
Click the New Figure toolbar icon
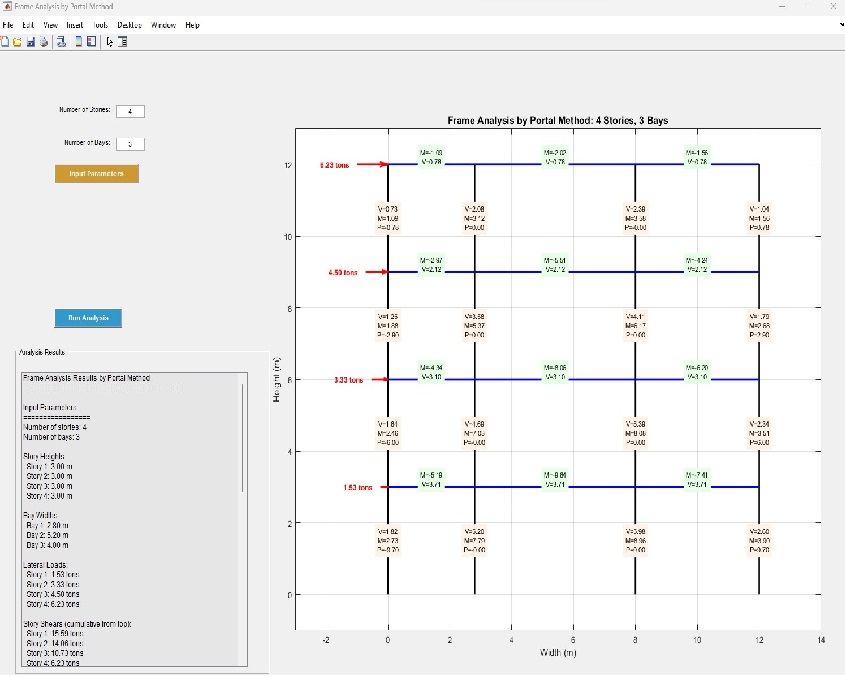(x=5, y=42)
